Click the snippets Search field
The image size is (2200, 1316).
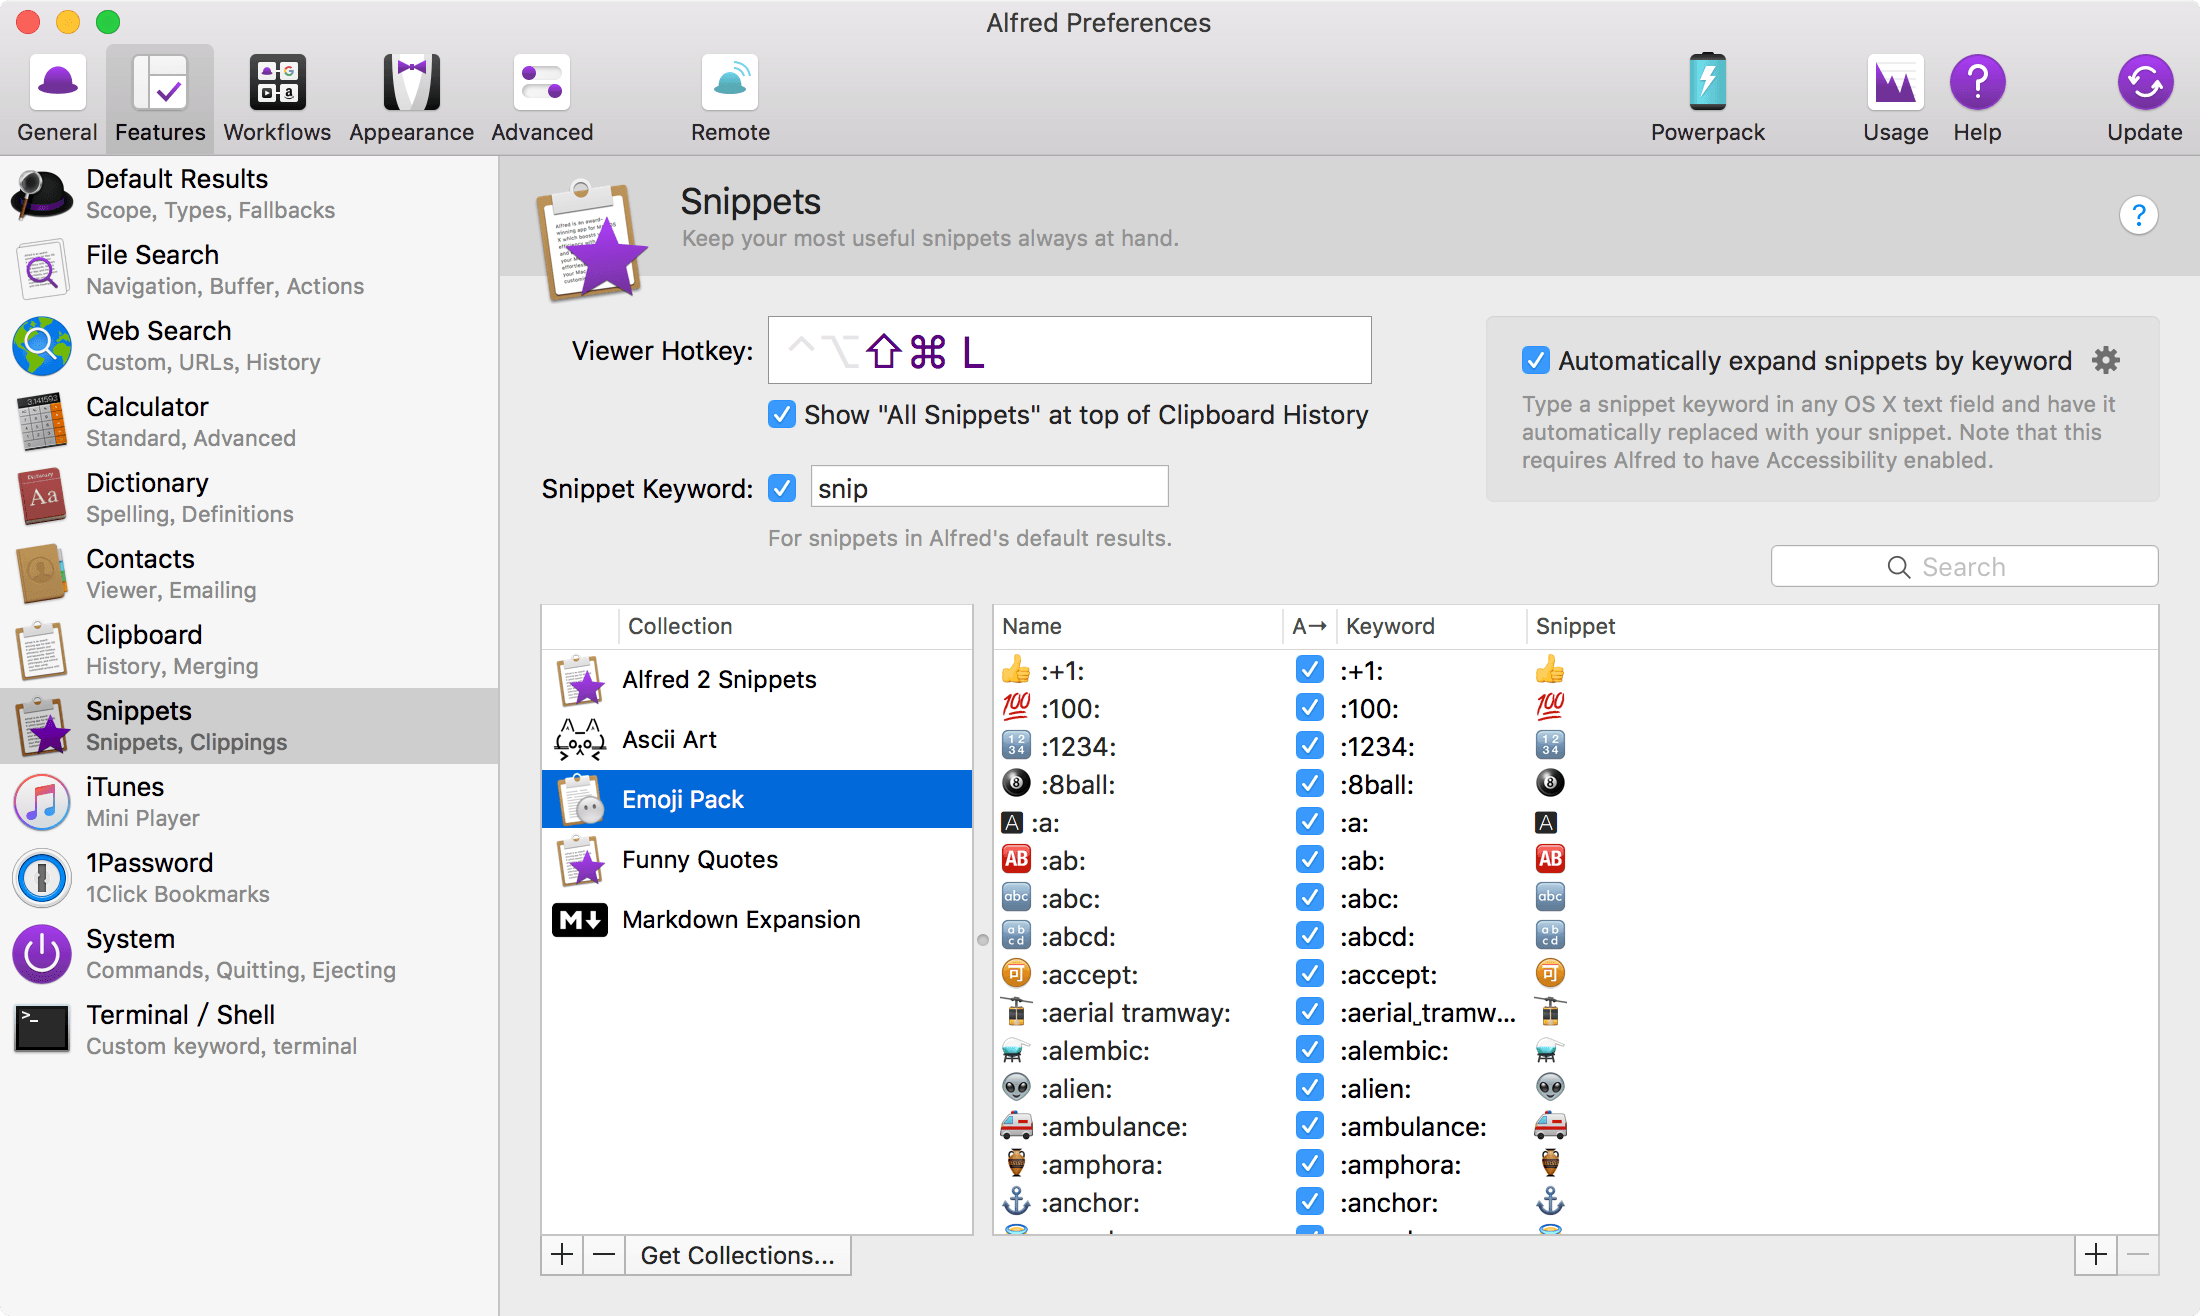pyautogui.click(x=1963, y=567)
